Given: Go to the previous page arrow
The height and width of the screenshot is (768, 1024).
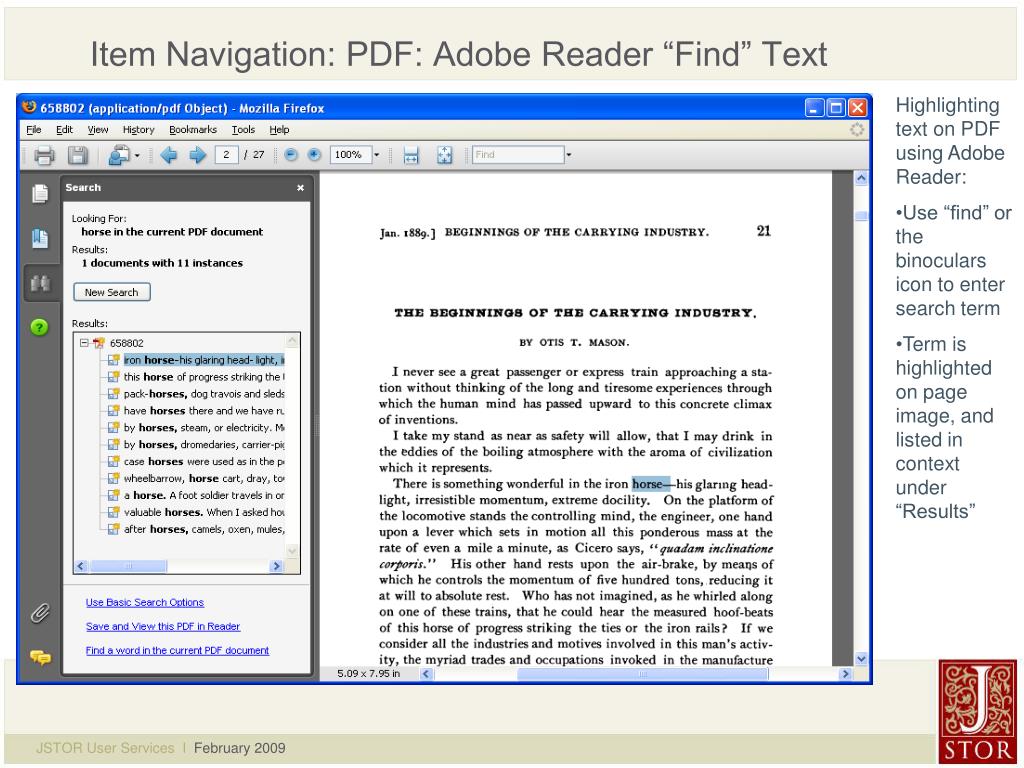Looking at the screenshot, I should (169, 155).
